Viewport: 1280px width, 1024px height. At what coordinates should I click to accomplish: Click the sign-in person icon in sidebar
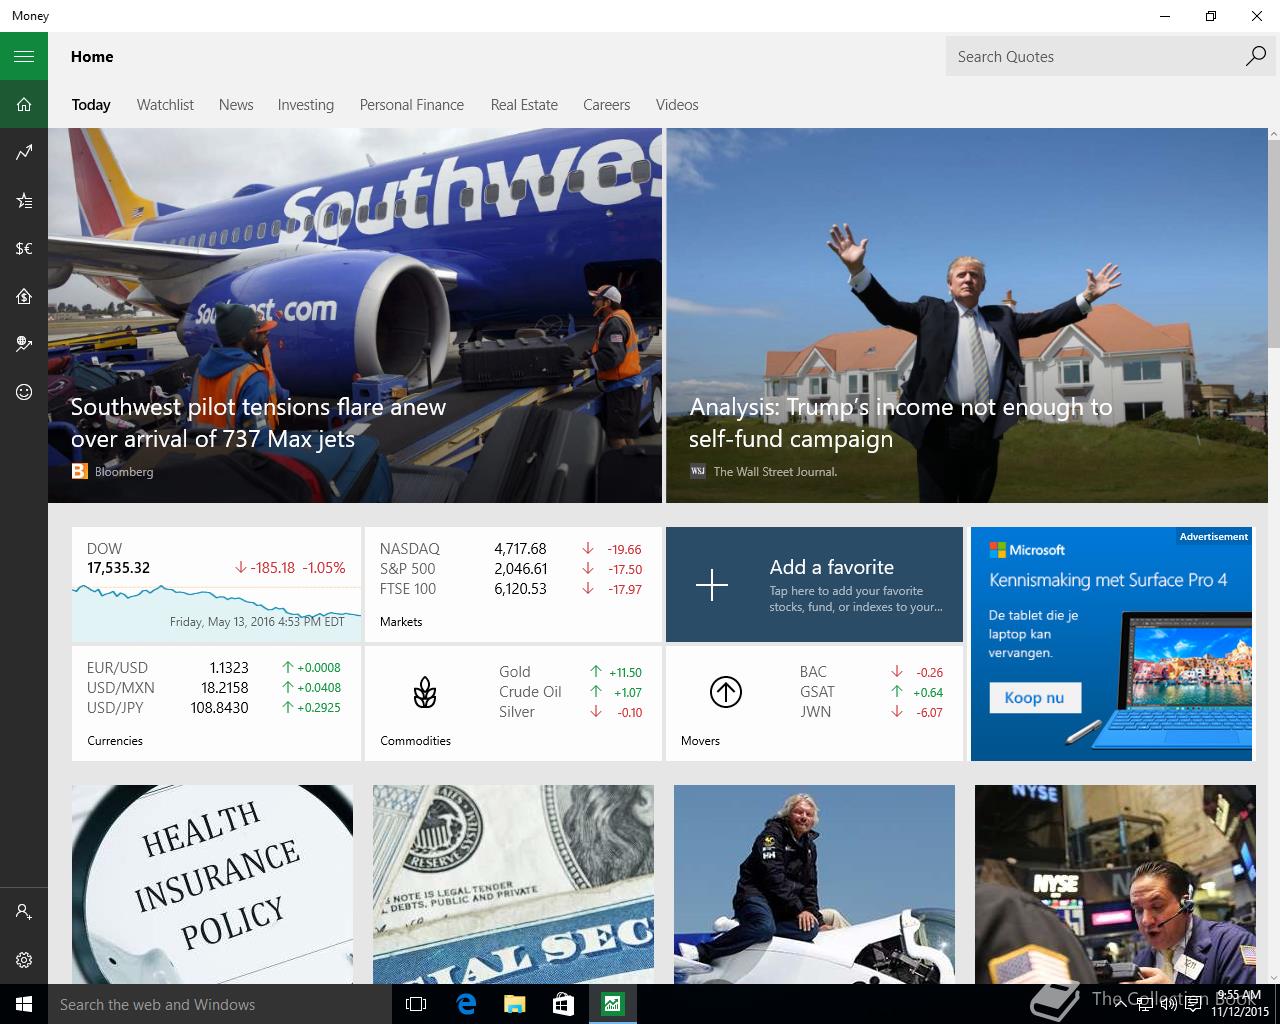pos(24,912)
